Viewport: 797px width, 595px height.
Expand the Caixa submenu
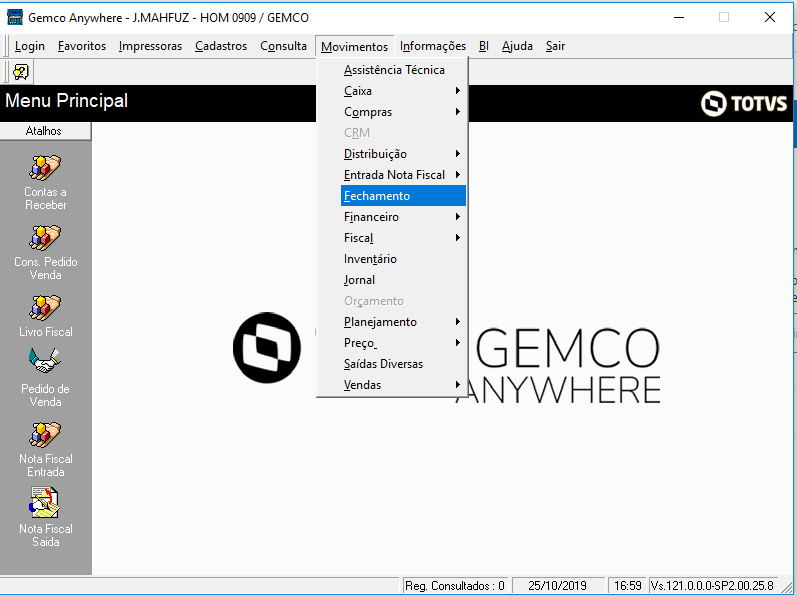(403, 91)
